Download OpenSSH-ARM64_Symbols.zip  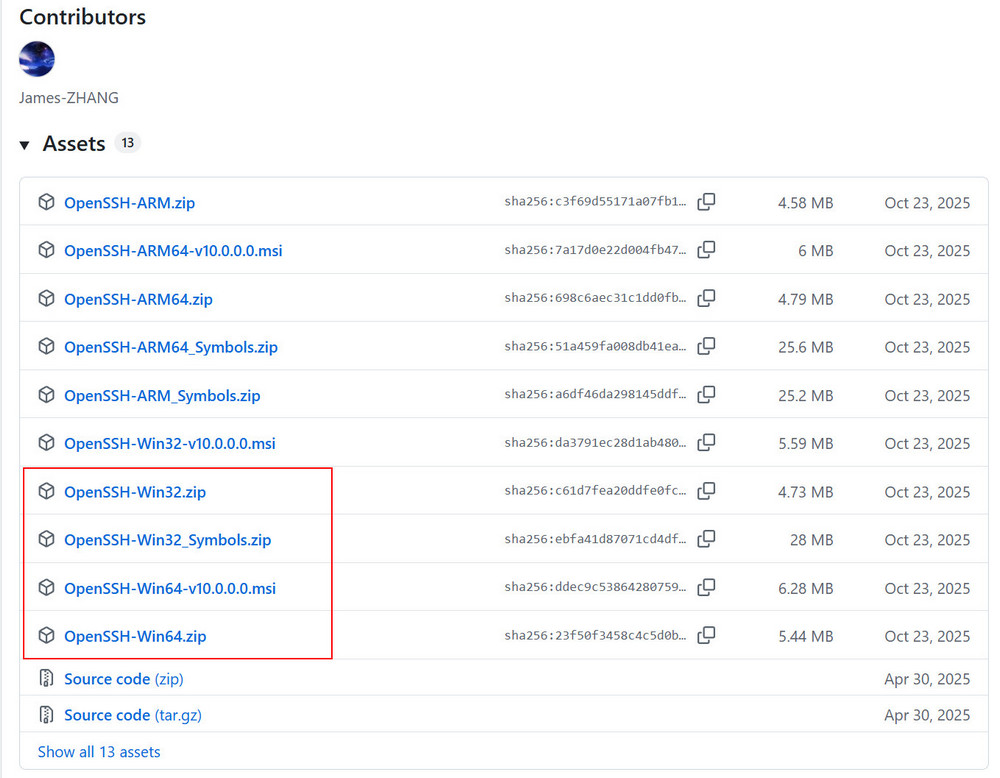pyautogui.click(x=171, y=347)
